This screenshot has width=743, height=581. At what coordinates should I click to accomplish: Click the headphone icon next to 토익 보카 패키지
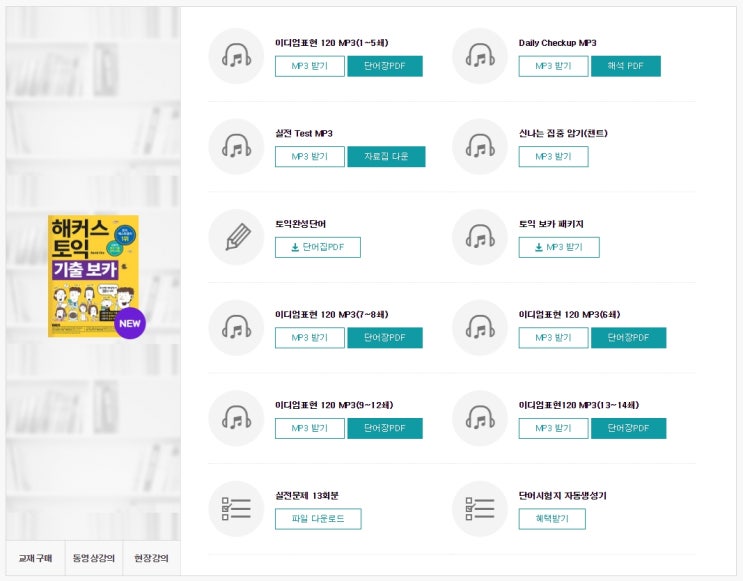pyautogui.click(x=480, y=237)
